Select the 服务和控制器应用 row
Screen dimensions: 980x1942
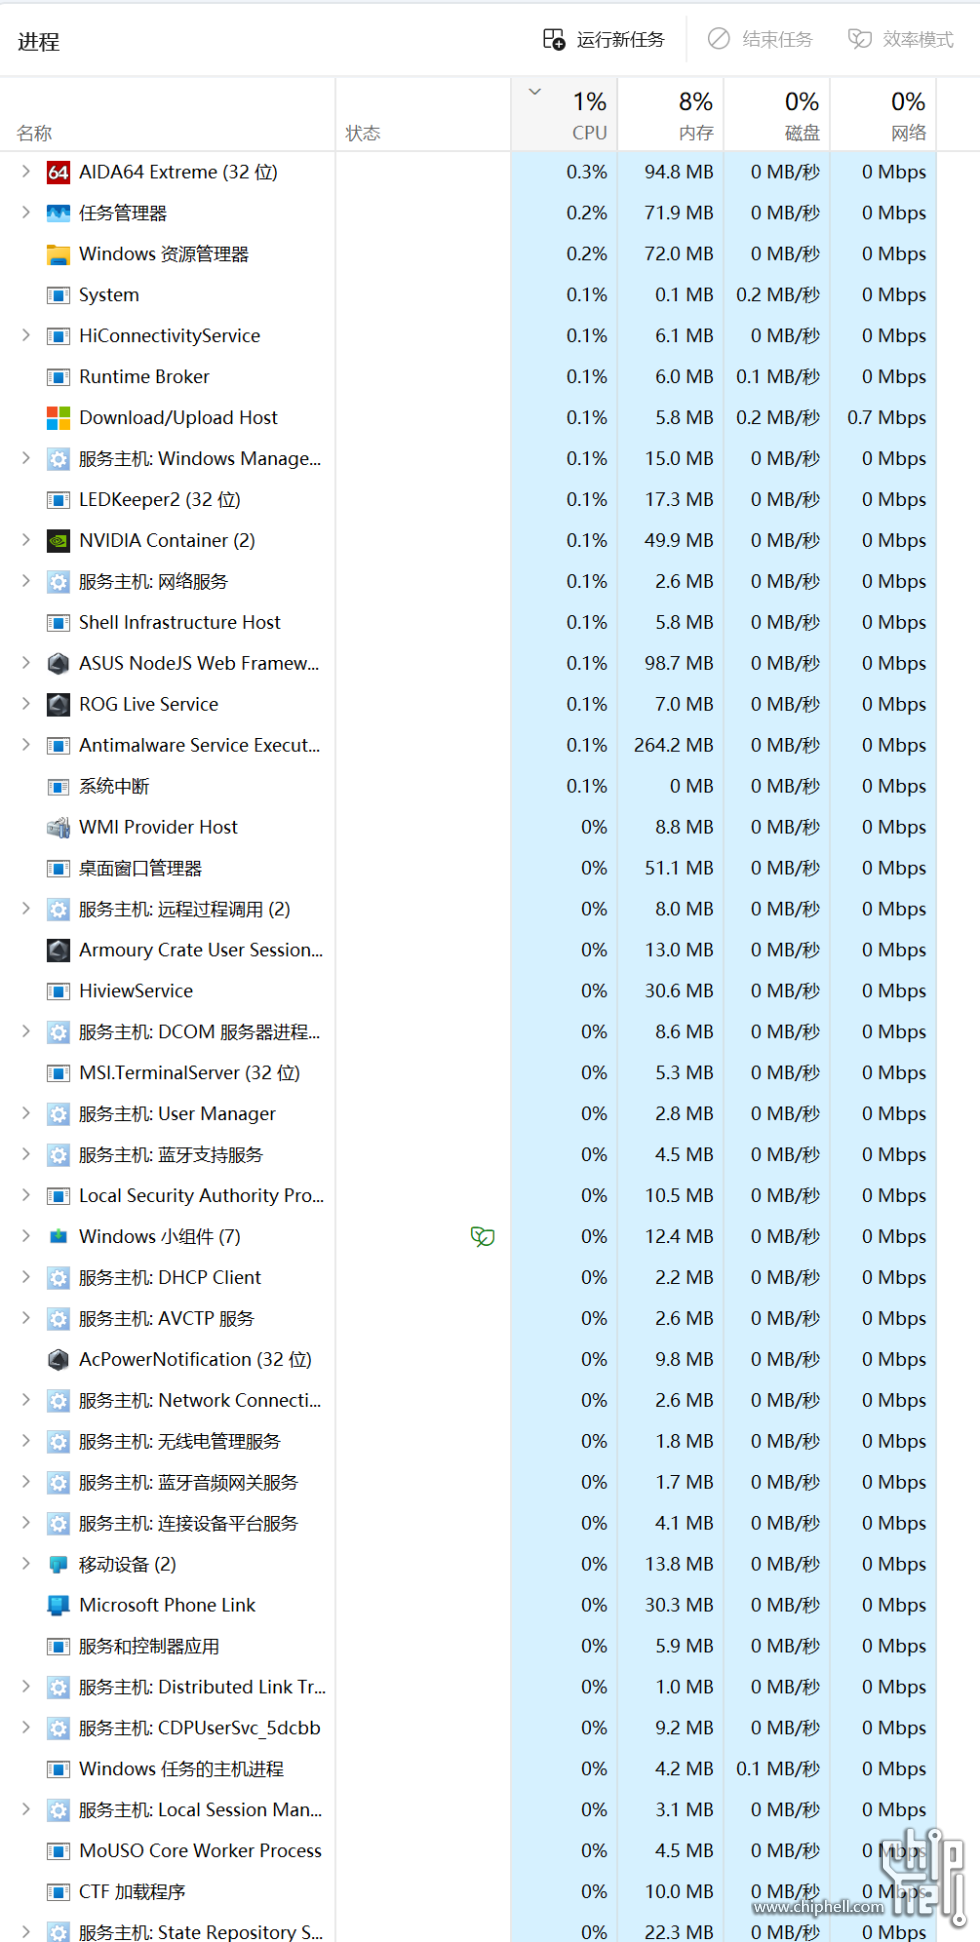point(468,1646)
